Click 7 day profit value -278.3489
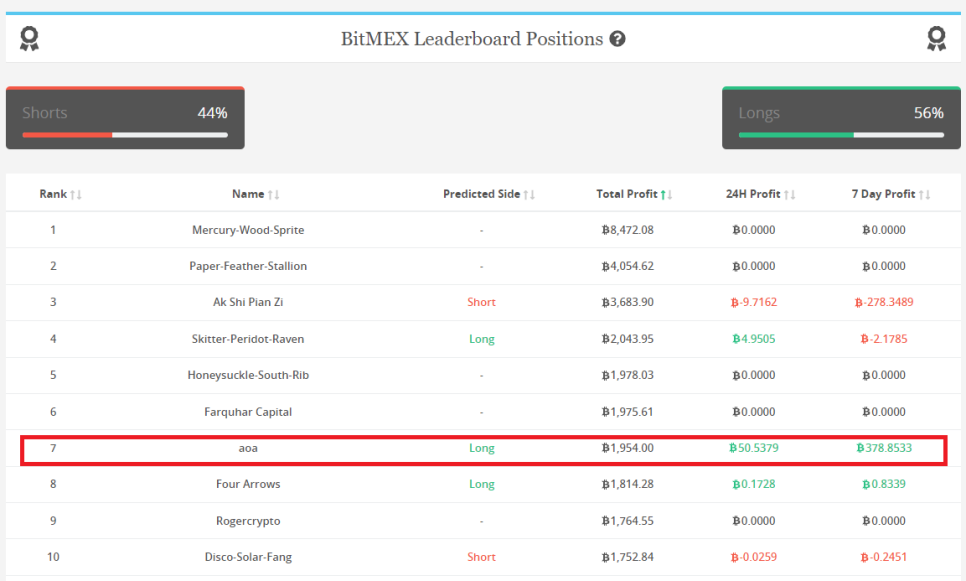Image resolution: width=966 pixels, height=581 pixels. pyautogui.click(x=883, y=302)
